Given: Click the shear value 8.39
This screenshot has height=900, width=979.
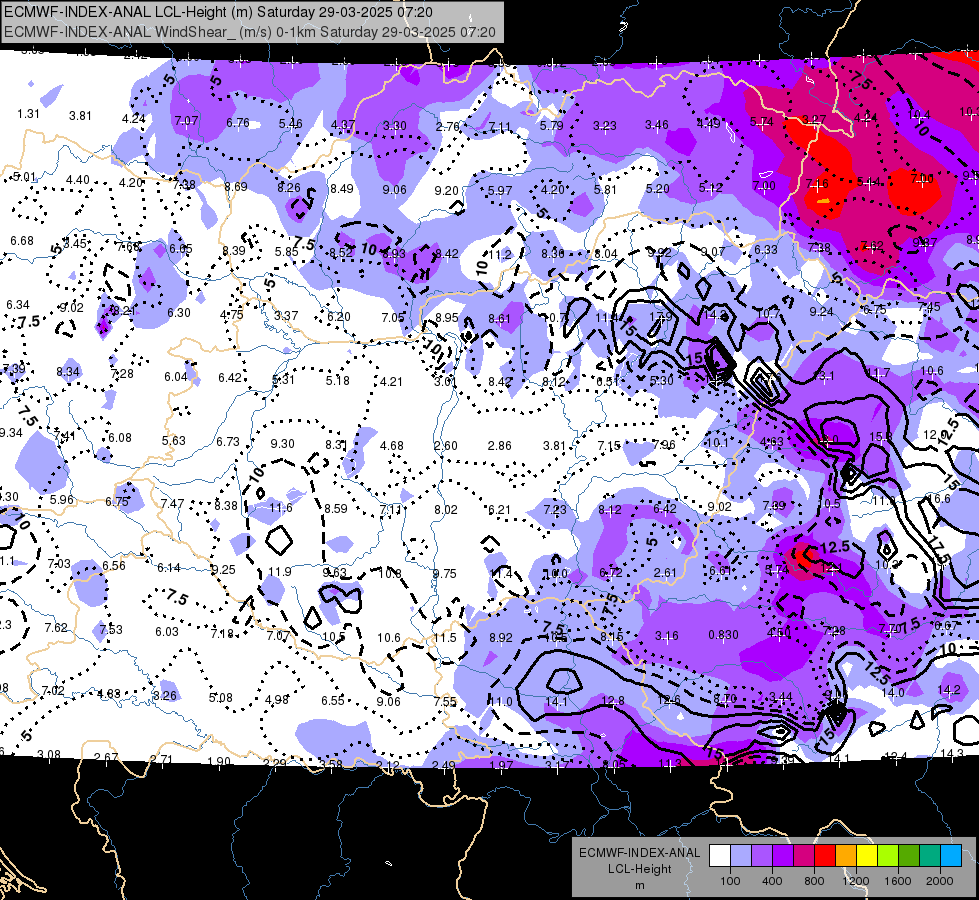Looking at the screenshot, I should (234, 250).
